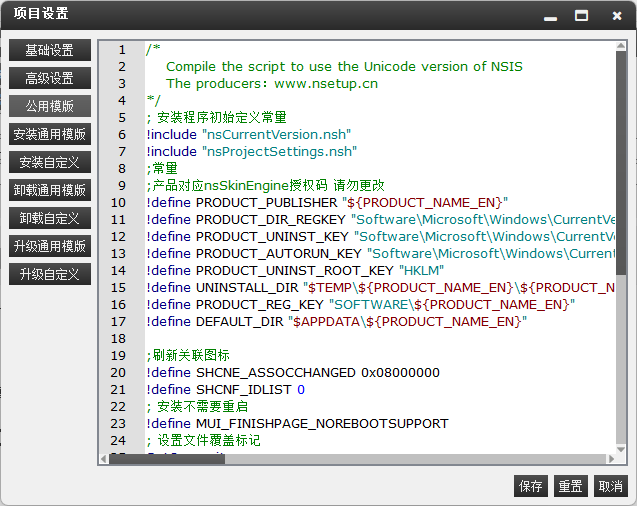Close the 项目设置 dialog with X icon
This screenshot has width=637, height=506.
click(612, 15)
